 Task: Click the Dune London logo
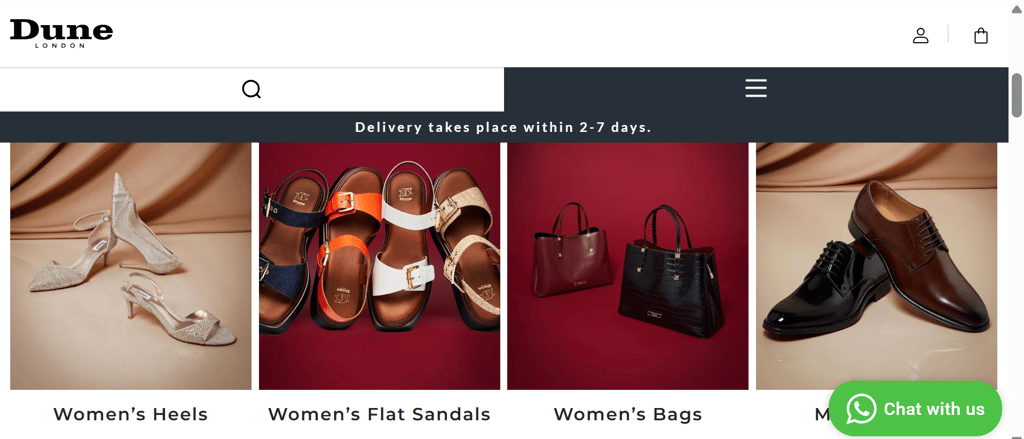pyautogui.click(x=61, y=34)
